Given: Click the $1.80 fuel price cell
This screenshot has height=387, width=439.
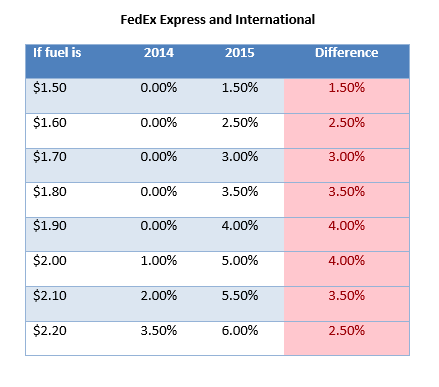Looking at the screenshot, I should [x=50, y=192].
